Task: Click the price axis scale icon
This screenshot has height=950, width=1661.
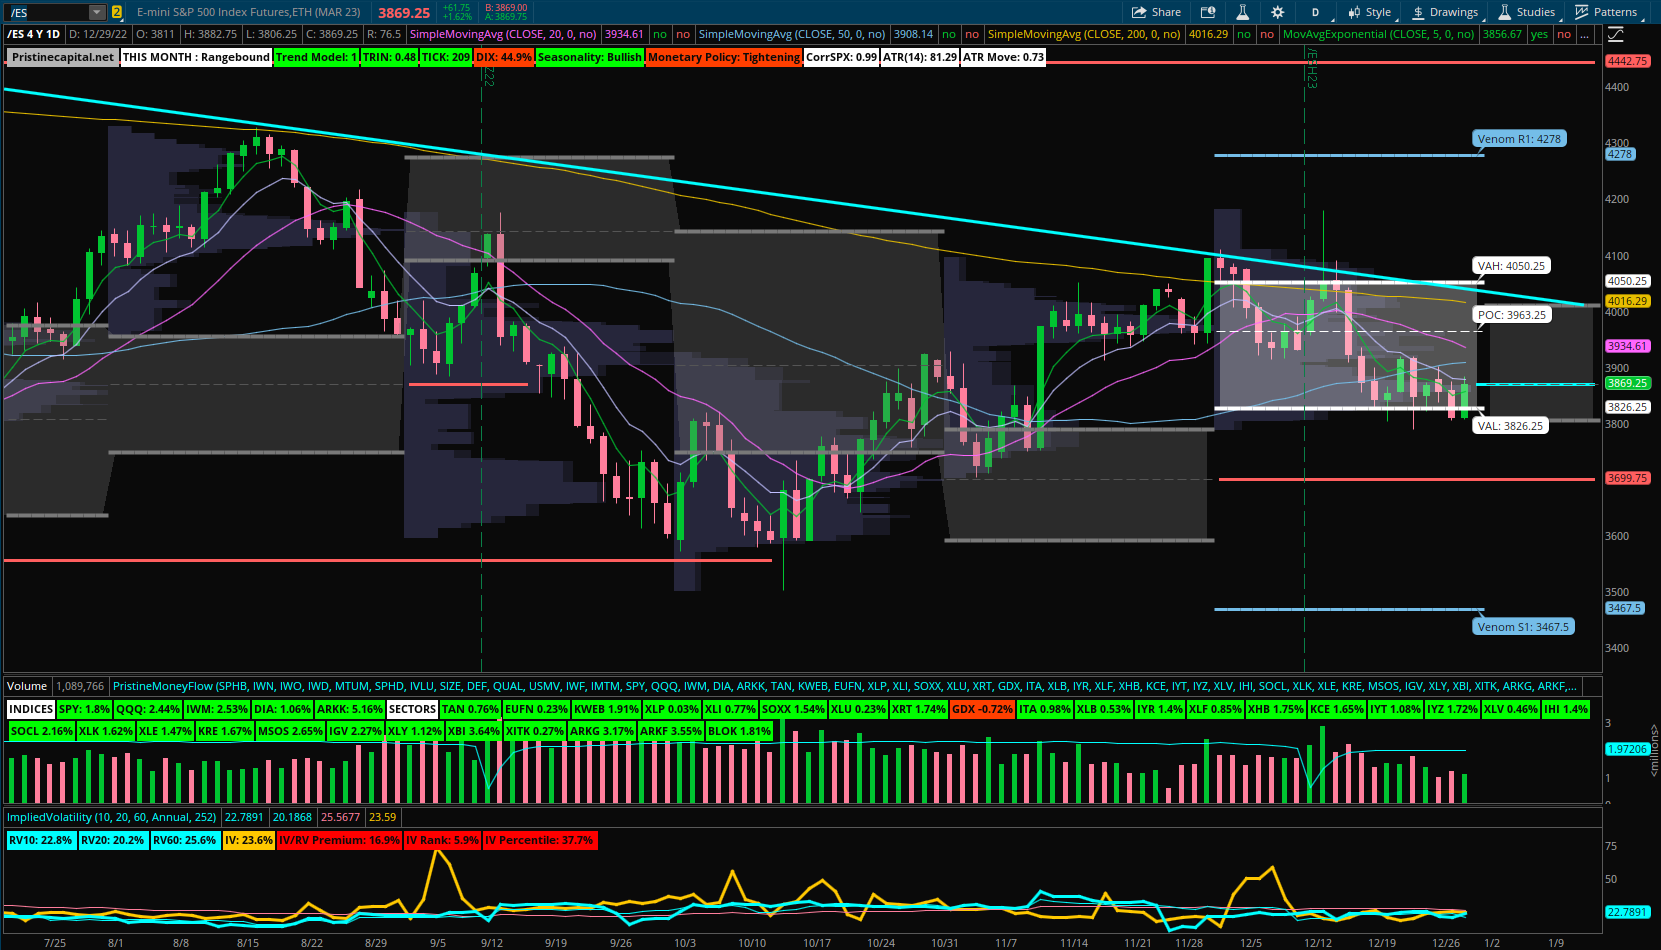Action: (x=1616, y=34)
